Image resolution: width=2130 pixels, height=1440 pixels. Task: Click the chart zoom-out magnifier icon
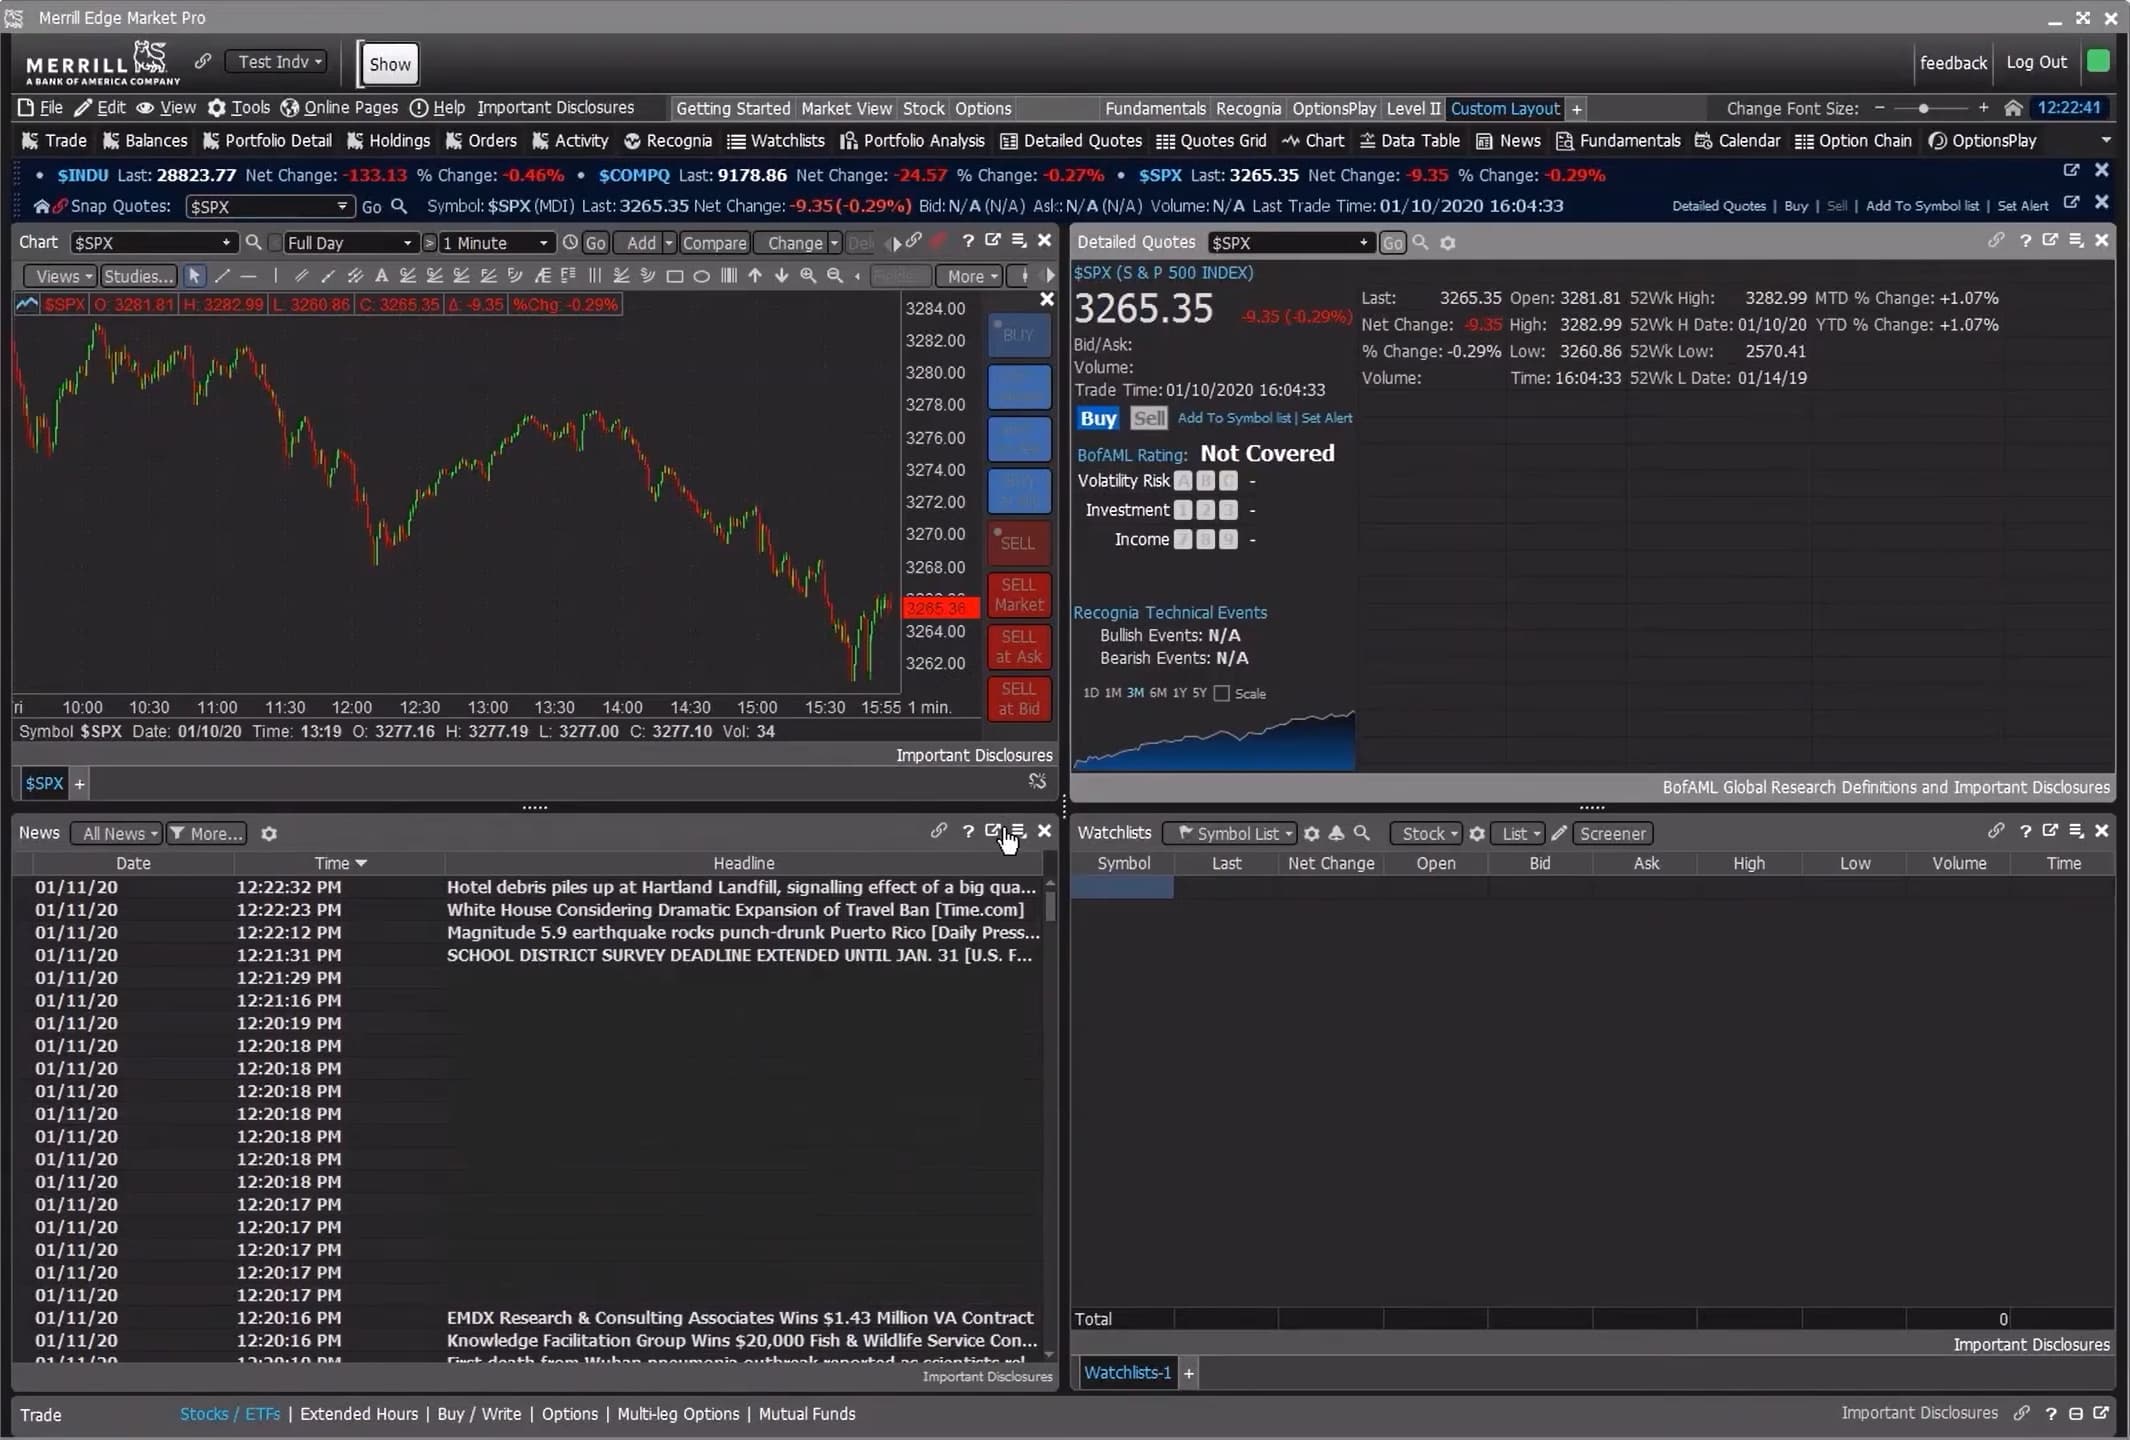[x=835, y=276]
